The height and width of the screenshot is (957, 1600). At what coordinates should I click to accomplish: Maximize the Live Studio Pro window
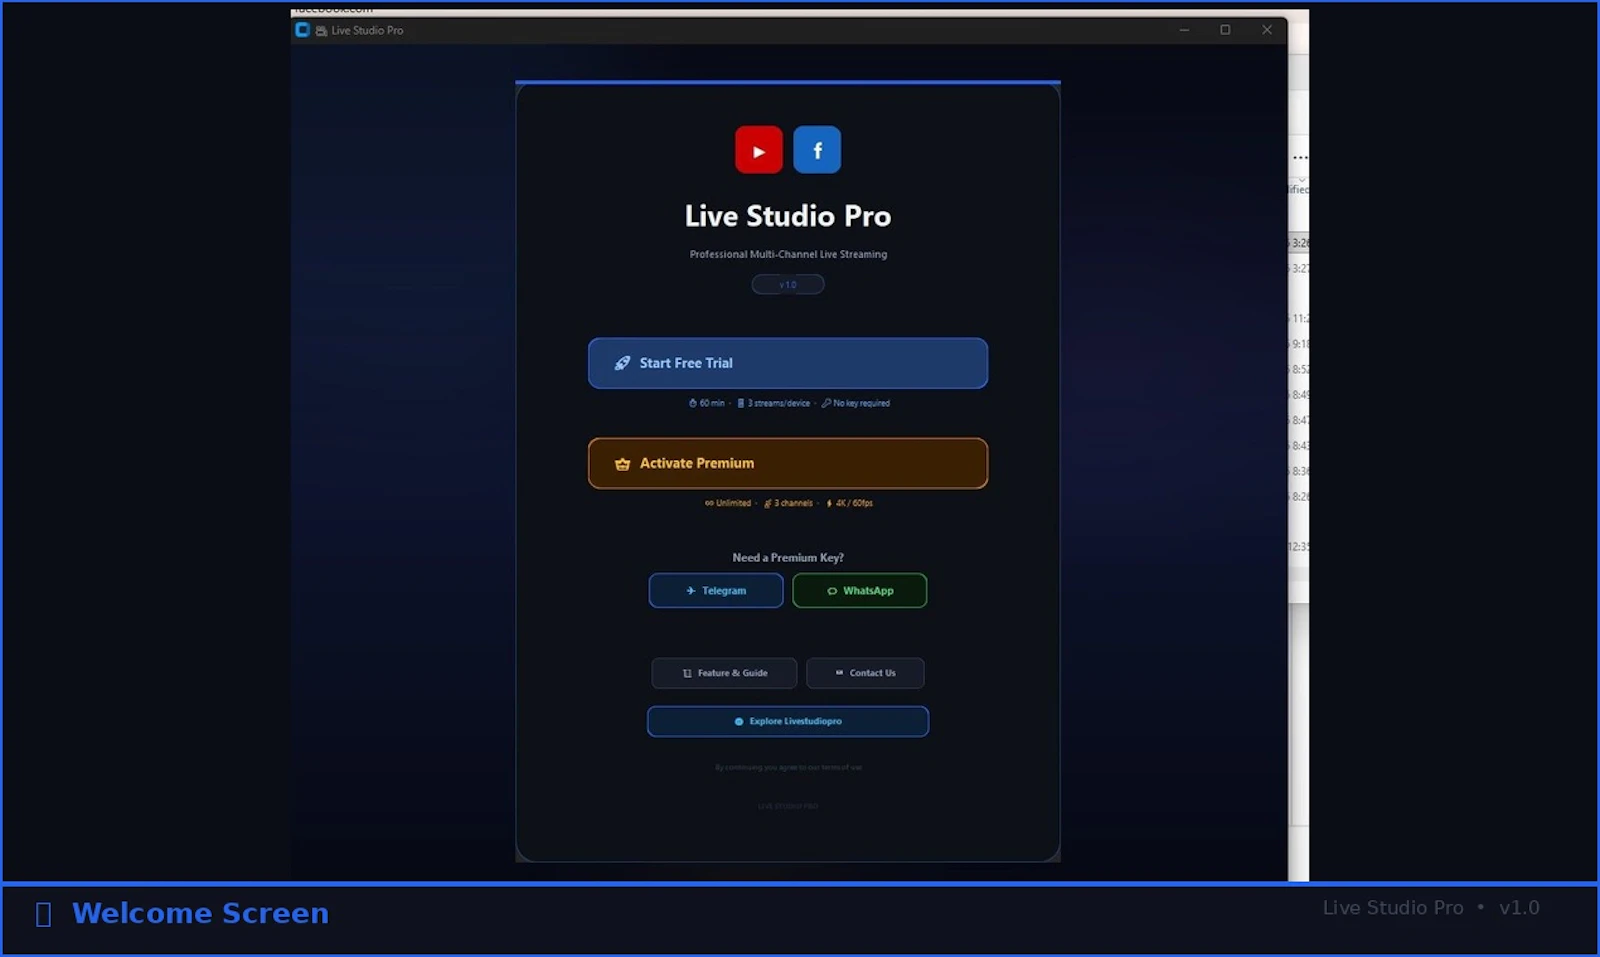tap(1225, 30)
